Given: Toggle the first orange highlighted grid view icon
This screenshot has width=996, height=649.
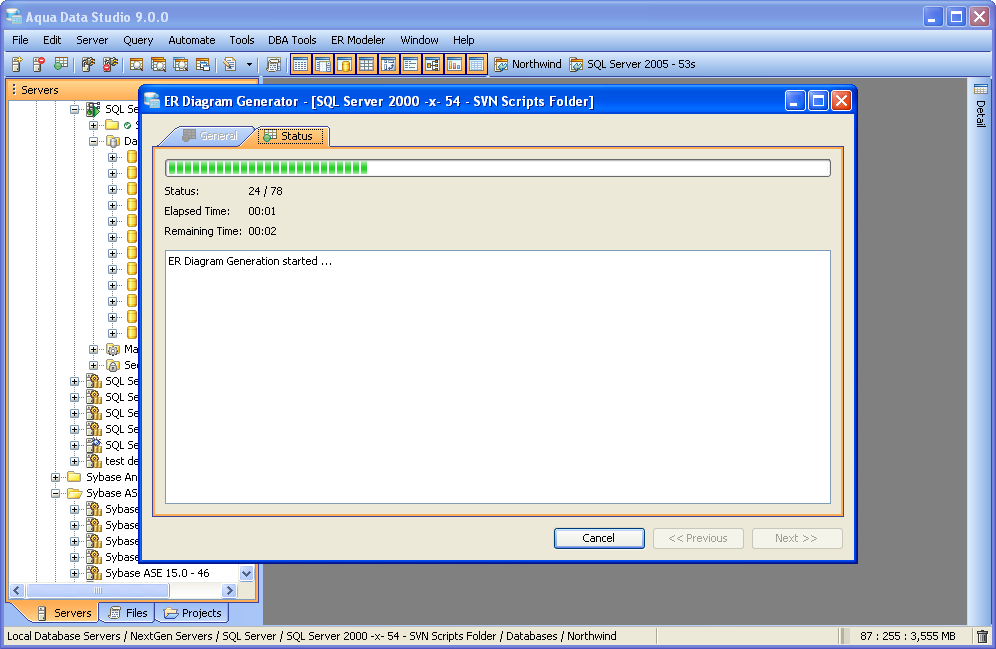Looking at the screenshot, I should click(x=301, y=64).
